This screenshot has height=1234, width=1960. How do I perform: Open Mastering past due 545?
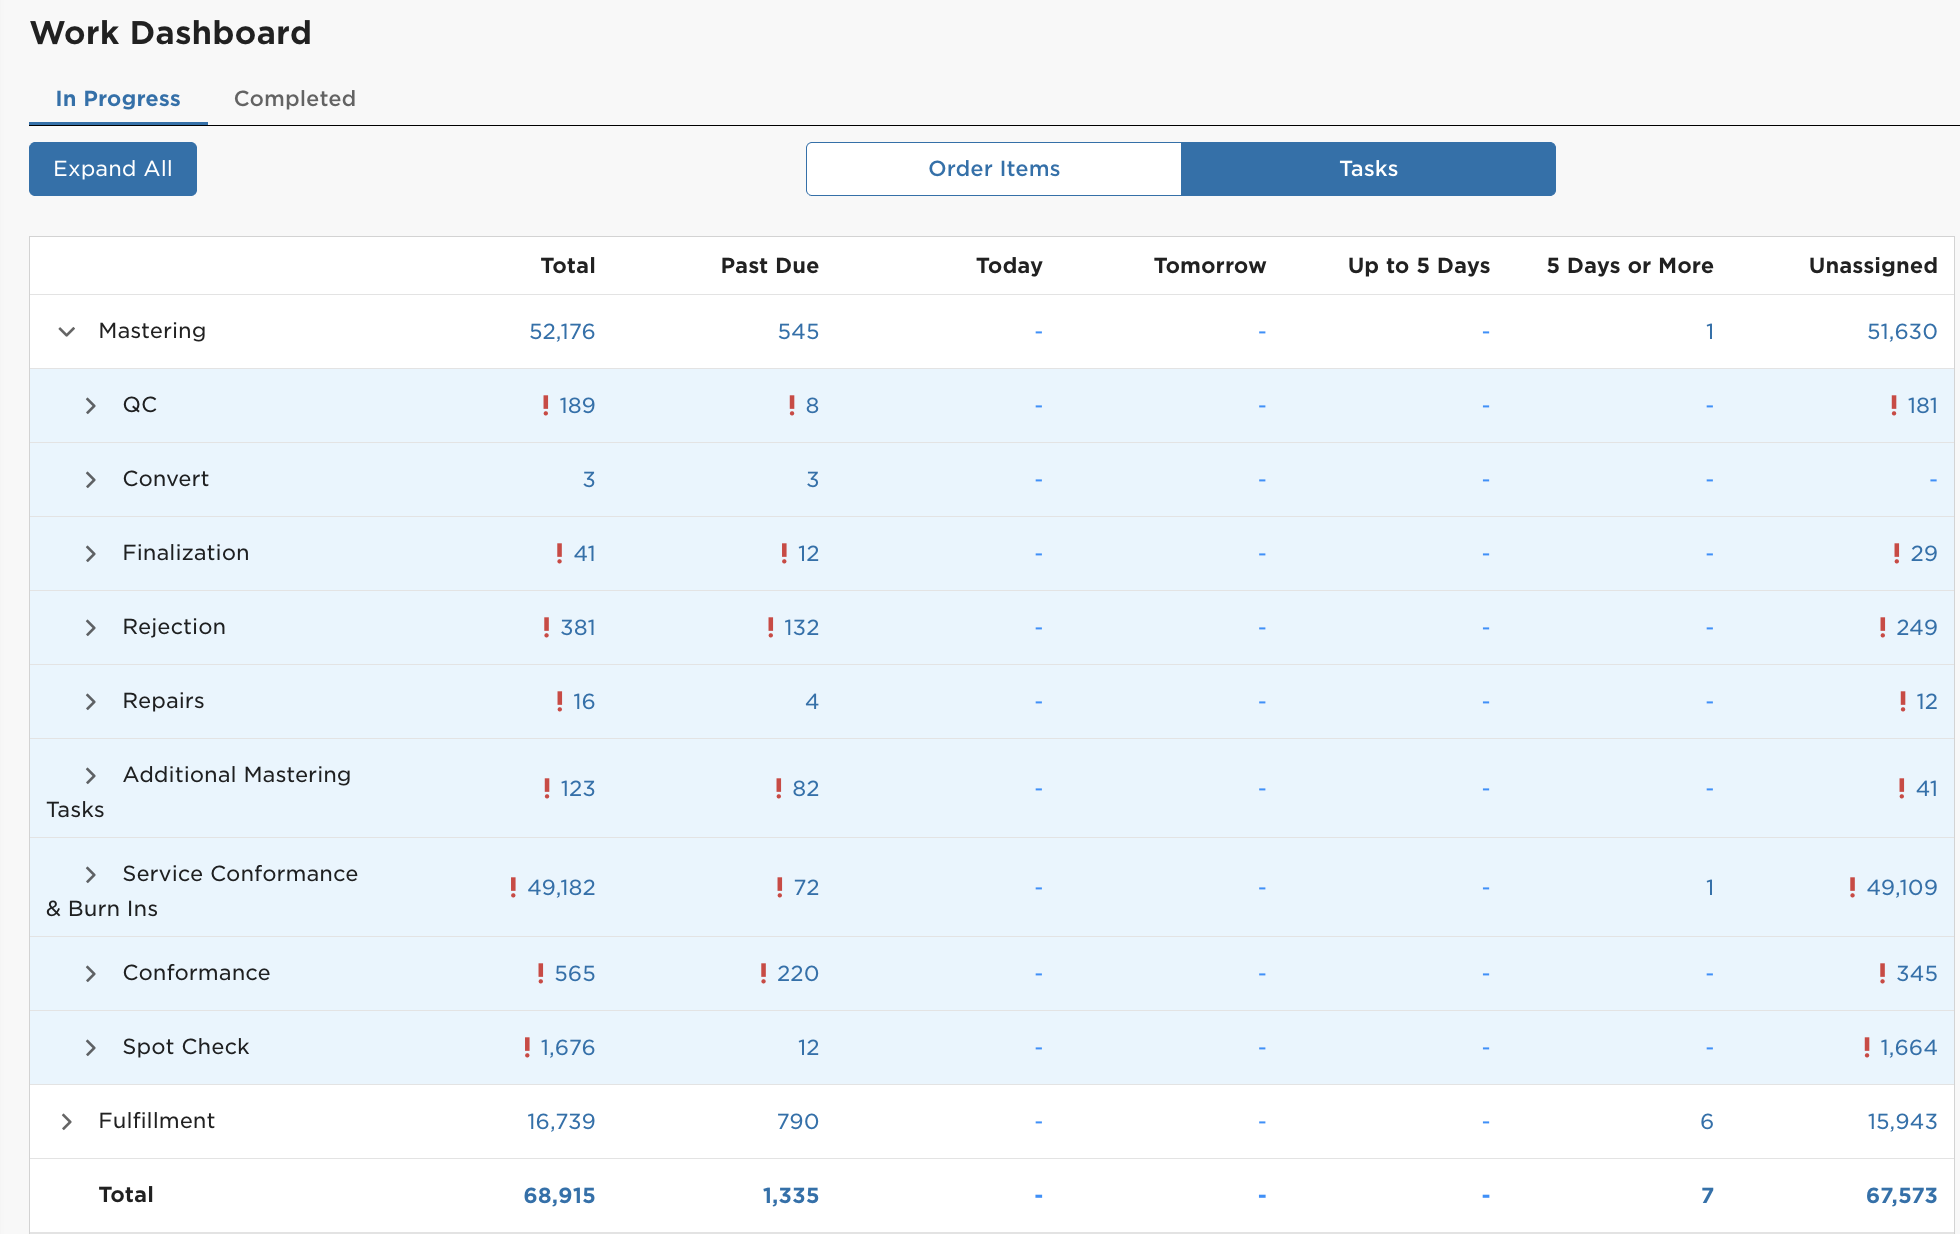point(798,331)
